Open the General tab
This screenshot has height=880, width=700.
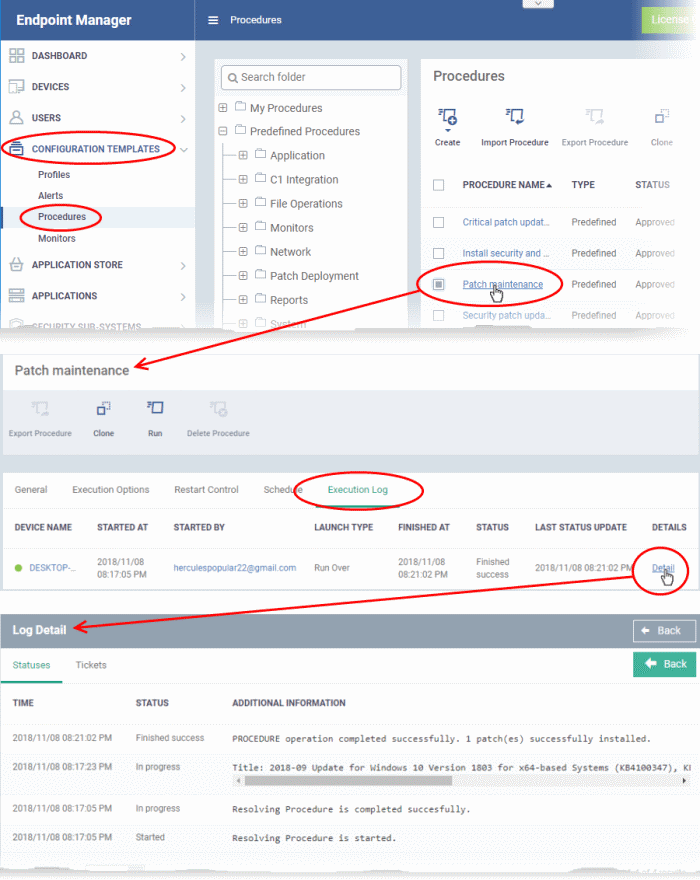pyautogui.click(x=31, y=489)
